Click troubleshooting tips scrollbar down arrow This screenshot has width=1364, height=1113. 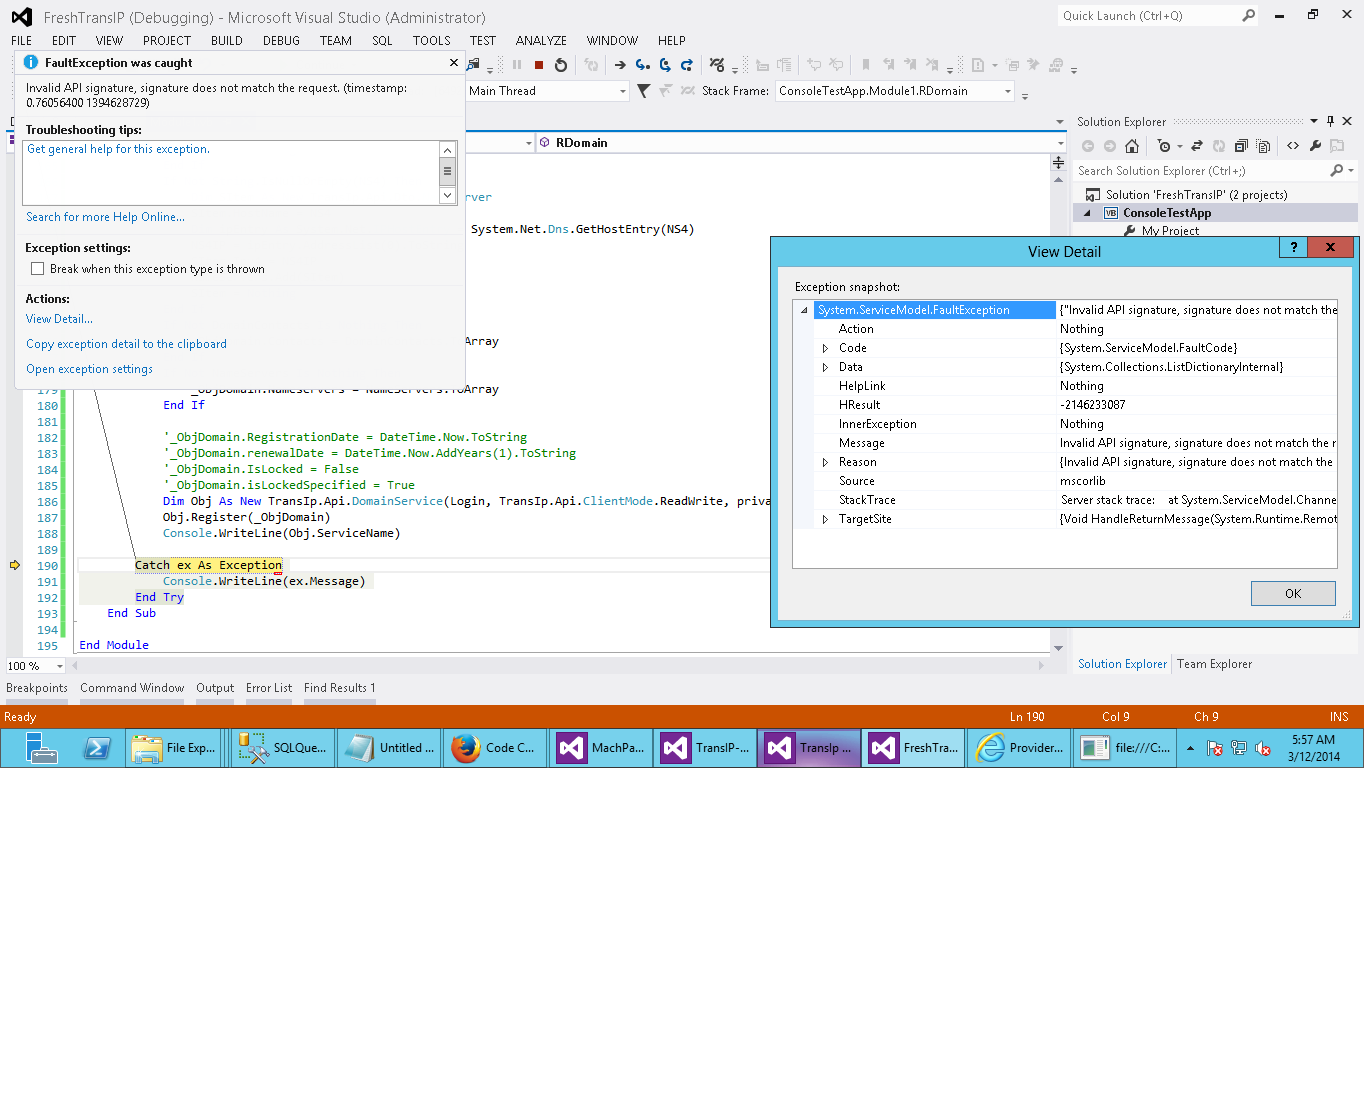point(447,195)
